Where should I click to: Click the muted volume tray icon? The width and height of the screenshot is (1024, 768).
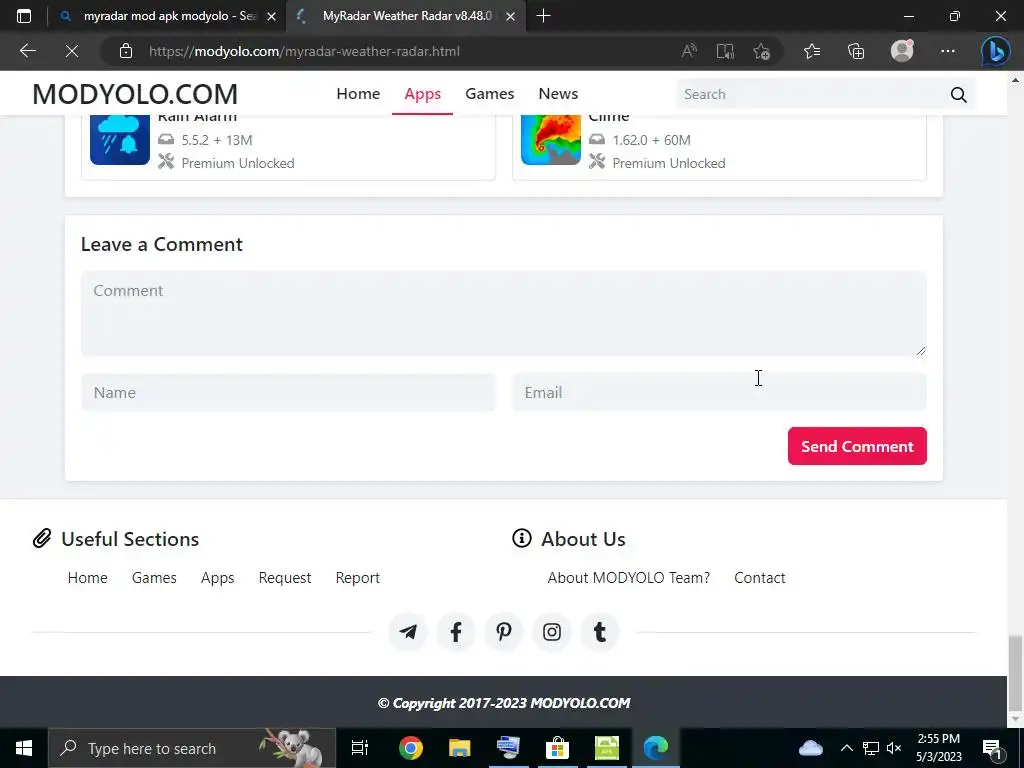point(894,748)
